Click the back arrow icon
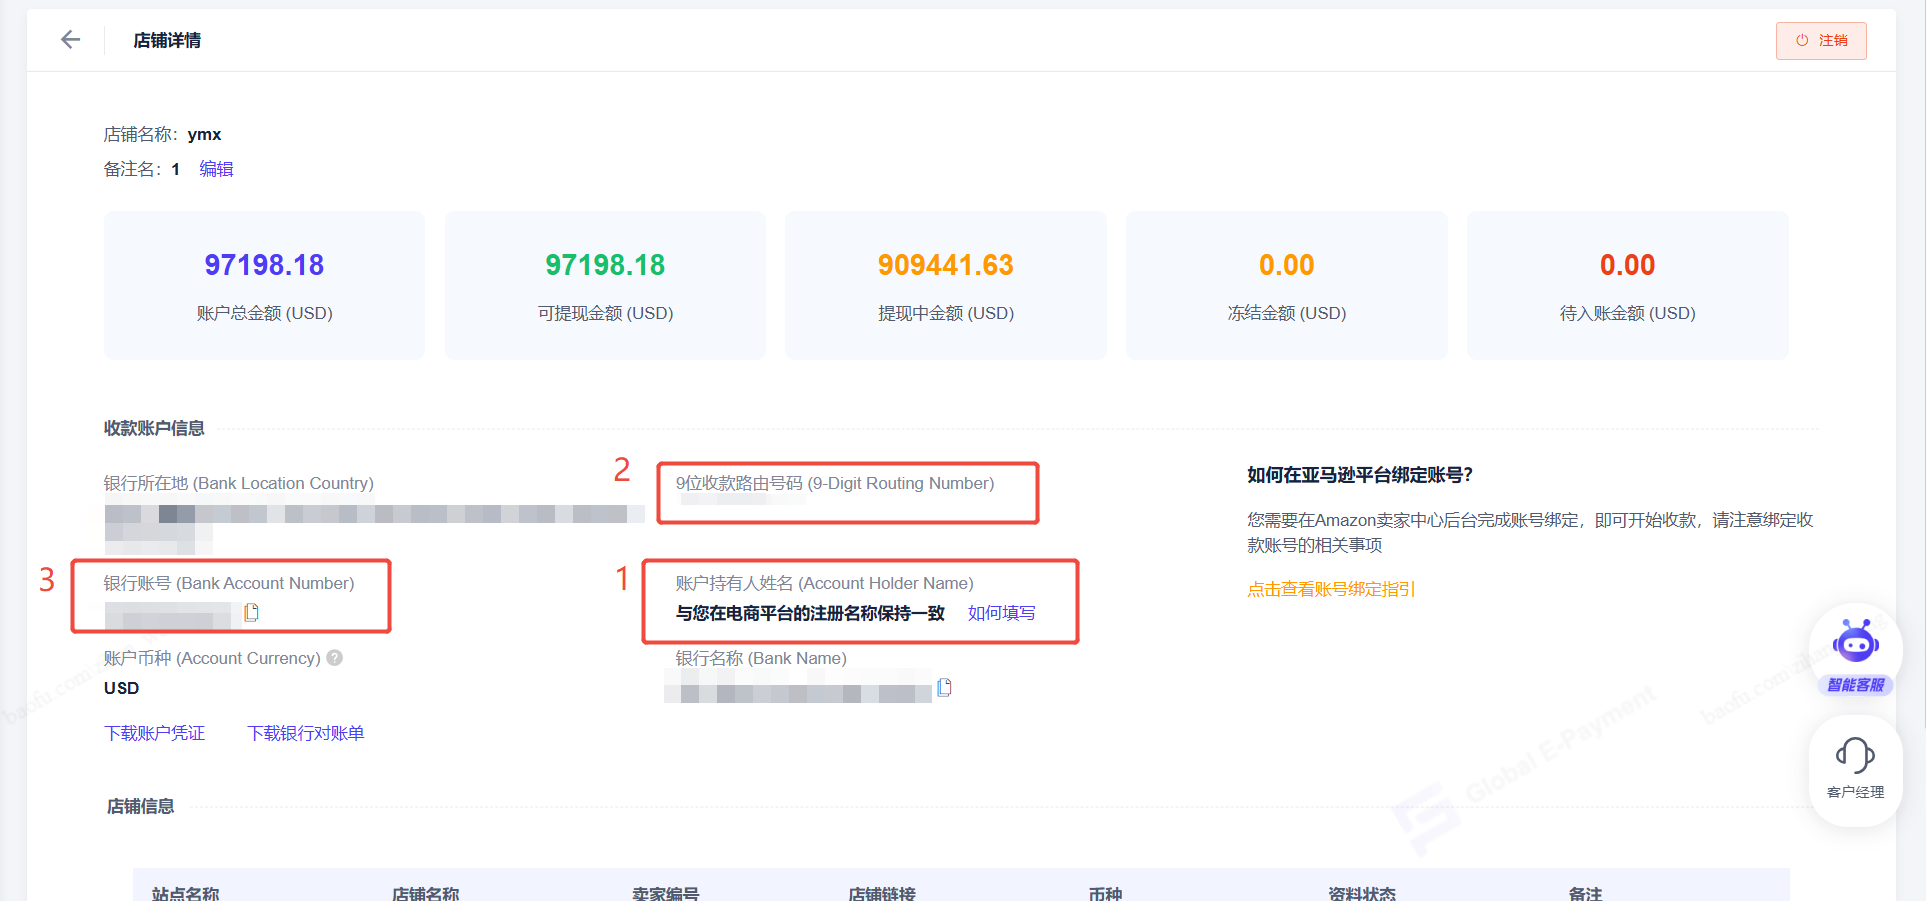This screenshot has height=901, width=1926. click(x=70, y=40)
